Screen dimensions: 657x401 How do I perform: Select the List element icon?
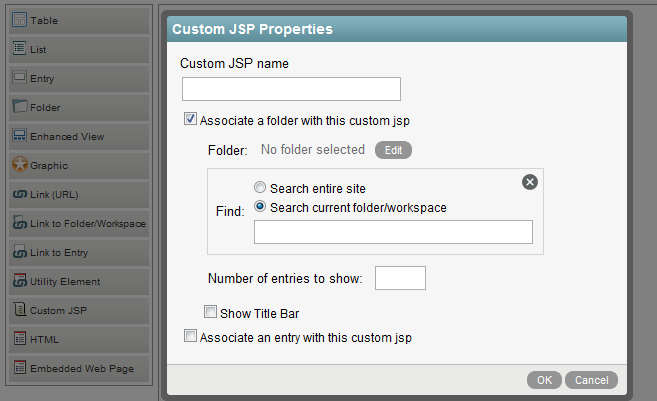click(x=19, y=48)
